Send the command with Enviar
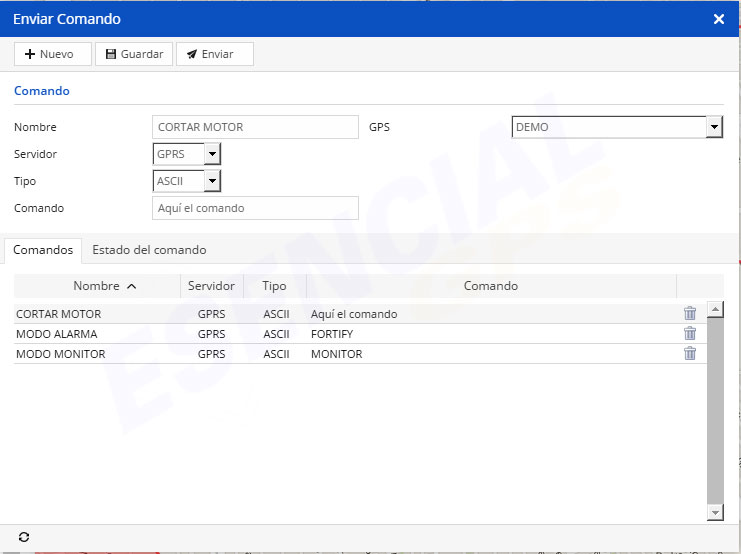The width and height of the screenshot is (741, 554). 215,54
